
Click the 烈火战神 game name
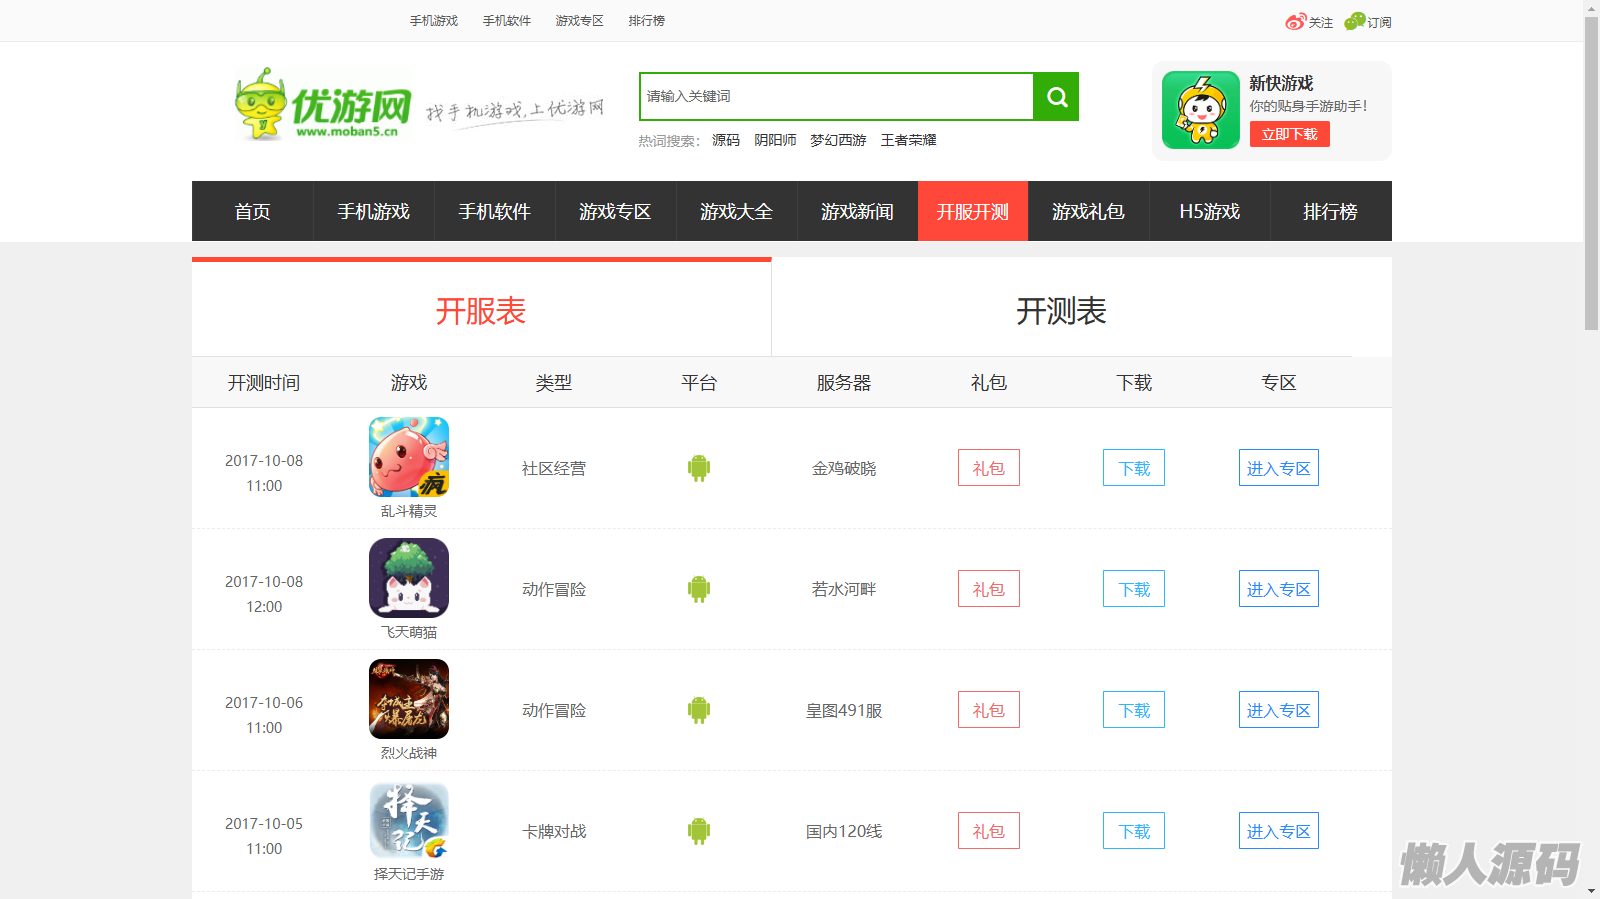[409, 753]
